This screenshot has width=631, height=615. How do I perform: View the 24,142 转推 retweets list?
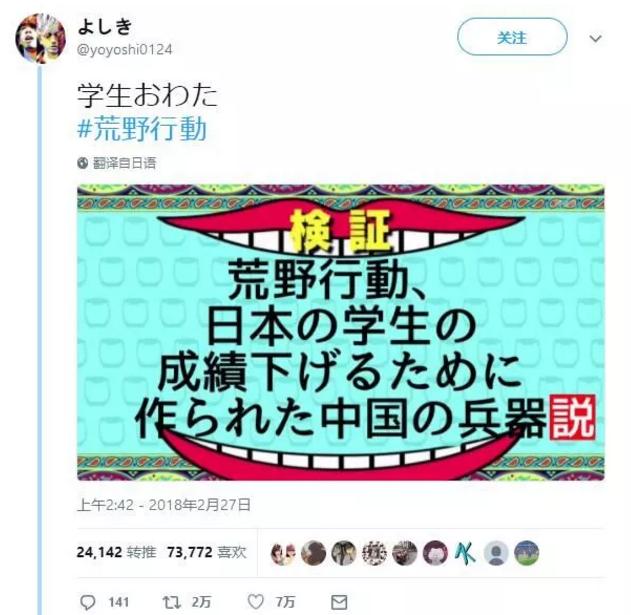(116, 552)
